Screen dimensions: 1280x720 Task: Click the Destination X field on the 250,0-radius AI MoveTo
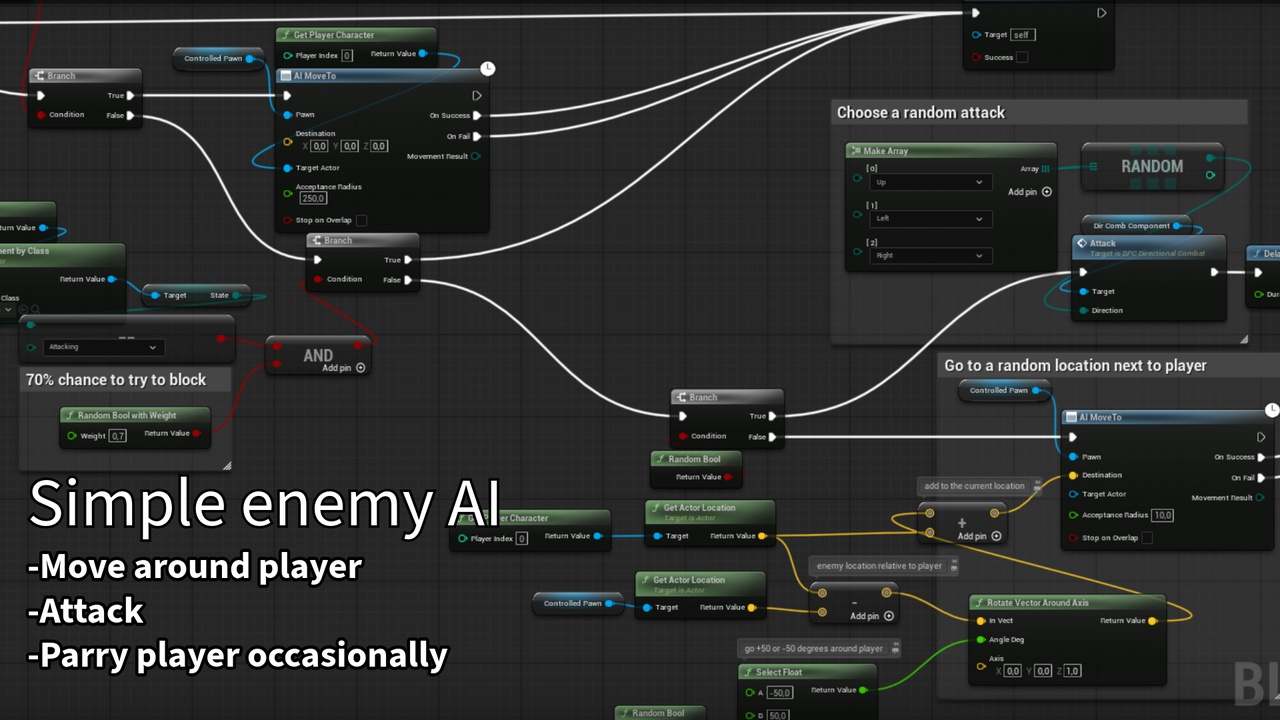pyautogui.click(x=319, y=146)
